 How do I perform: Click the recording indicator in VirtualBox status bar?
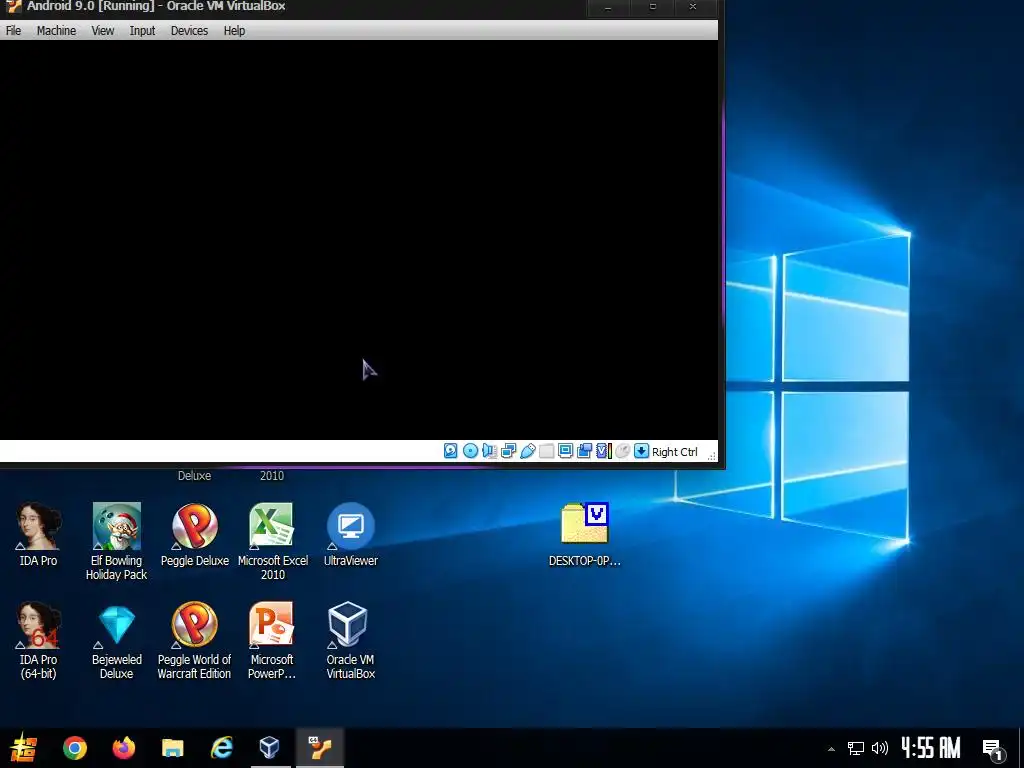point(584,451)
